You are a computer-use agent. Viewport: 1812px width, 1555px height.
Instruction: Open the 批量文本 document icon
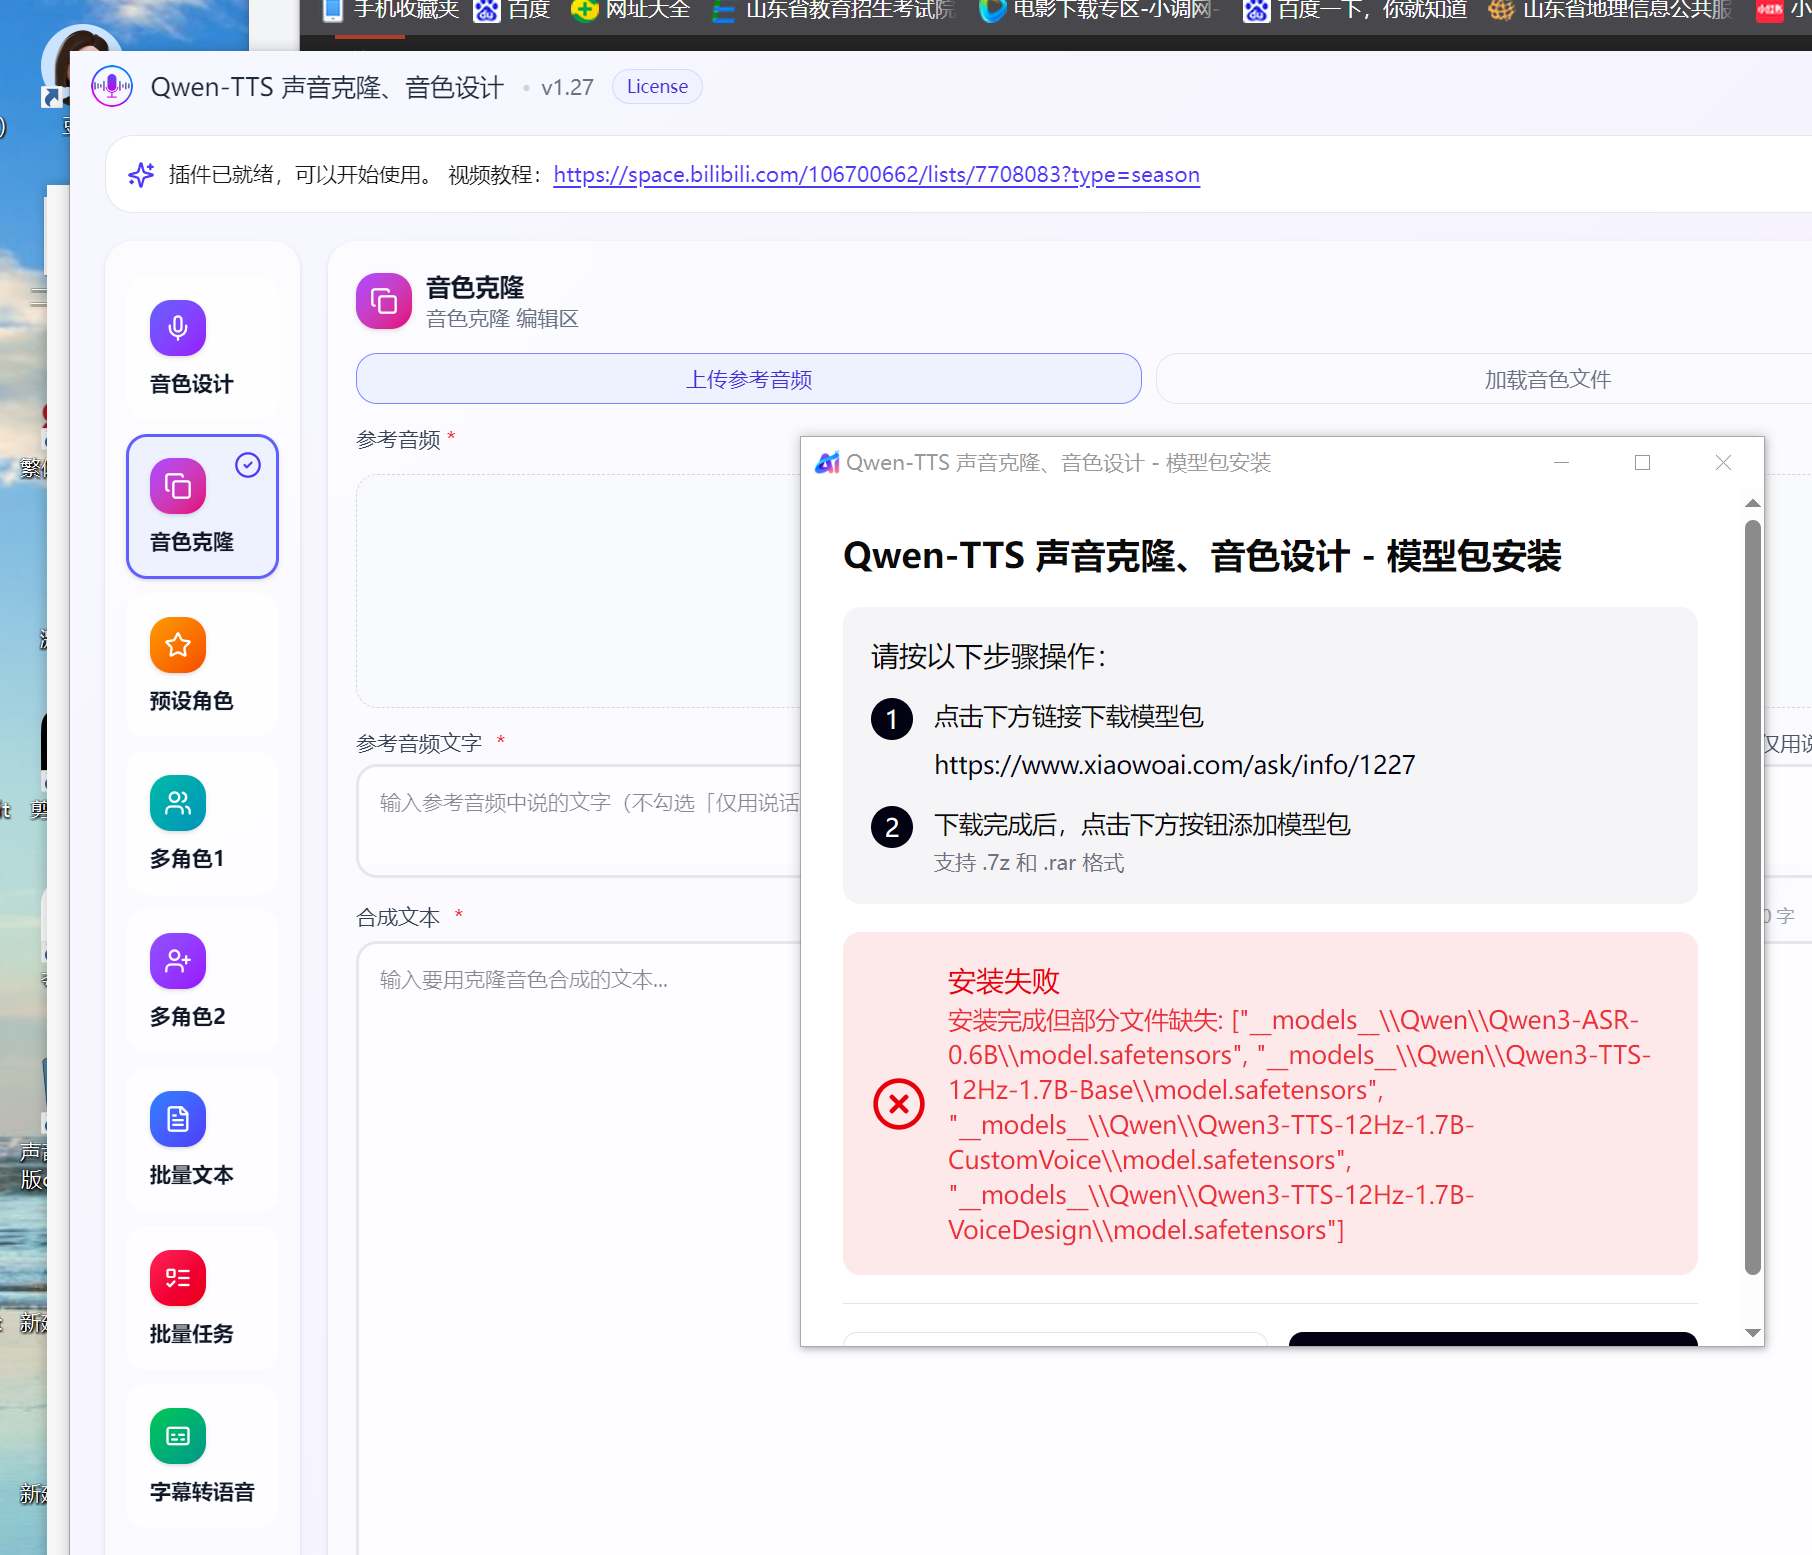point(178,1119)
